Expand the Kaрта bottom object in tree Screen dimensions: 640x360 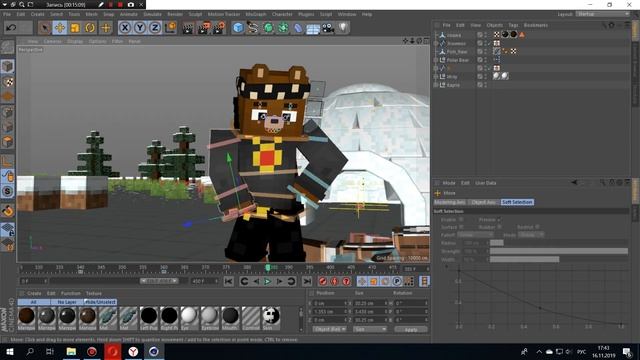point(436,85)
